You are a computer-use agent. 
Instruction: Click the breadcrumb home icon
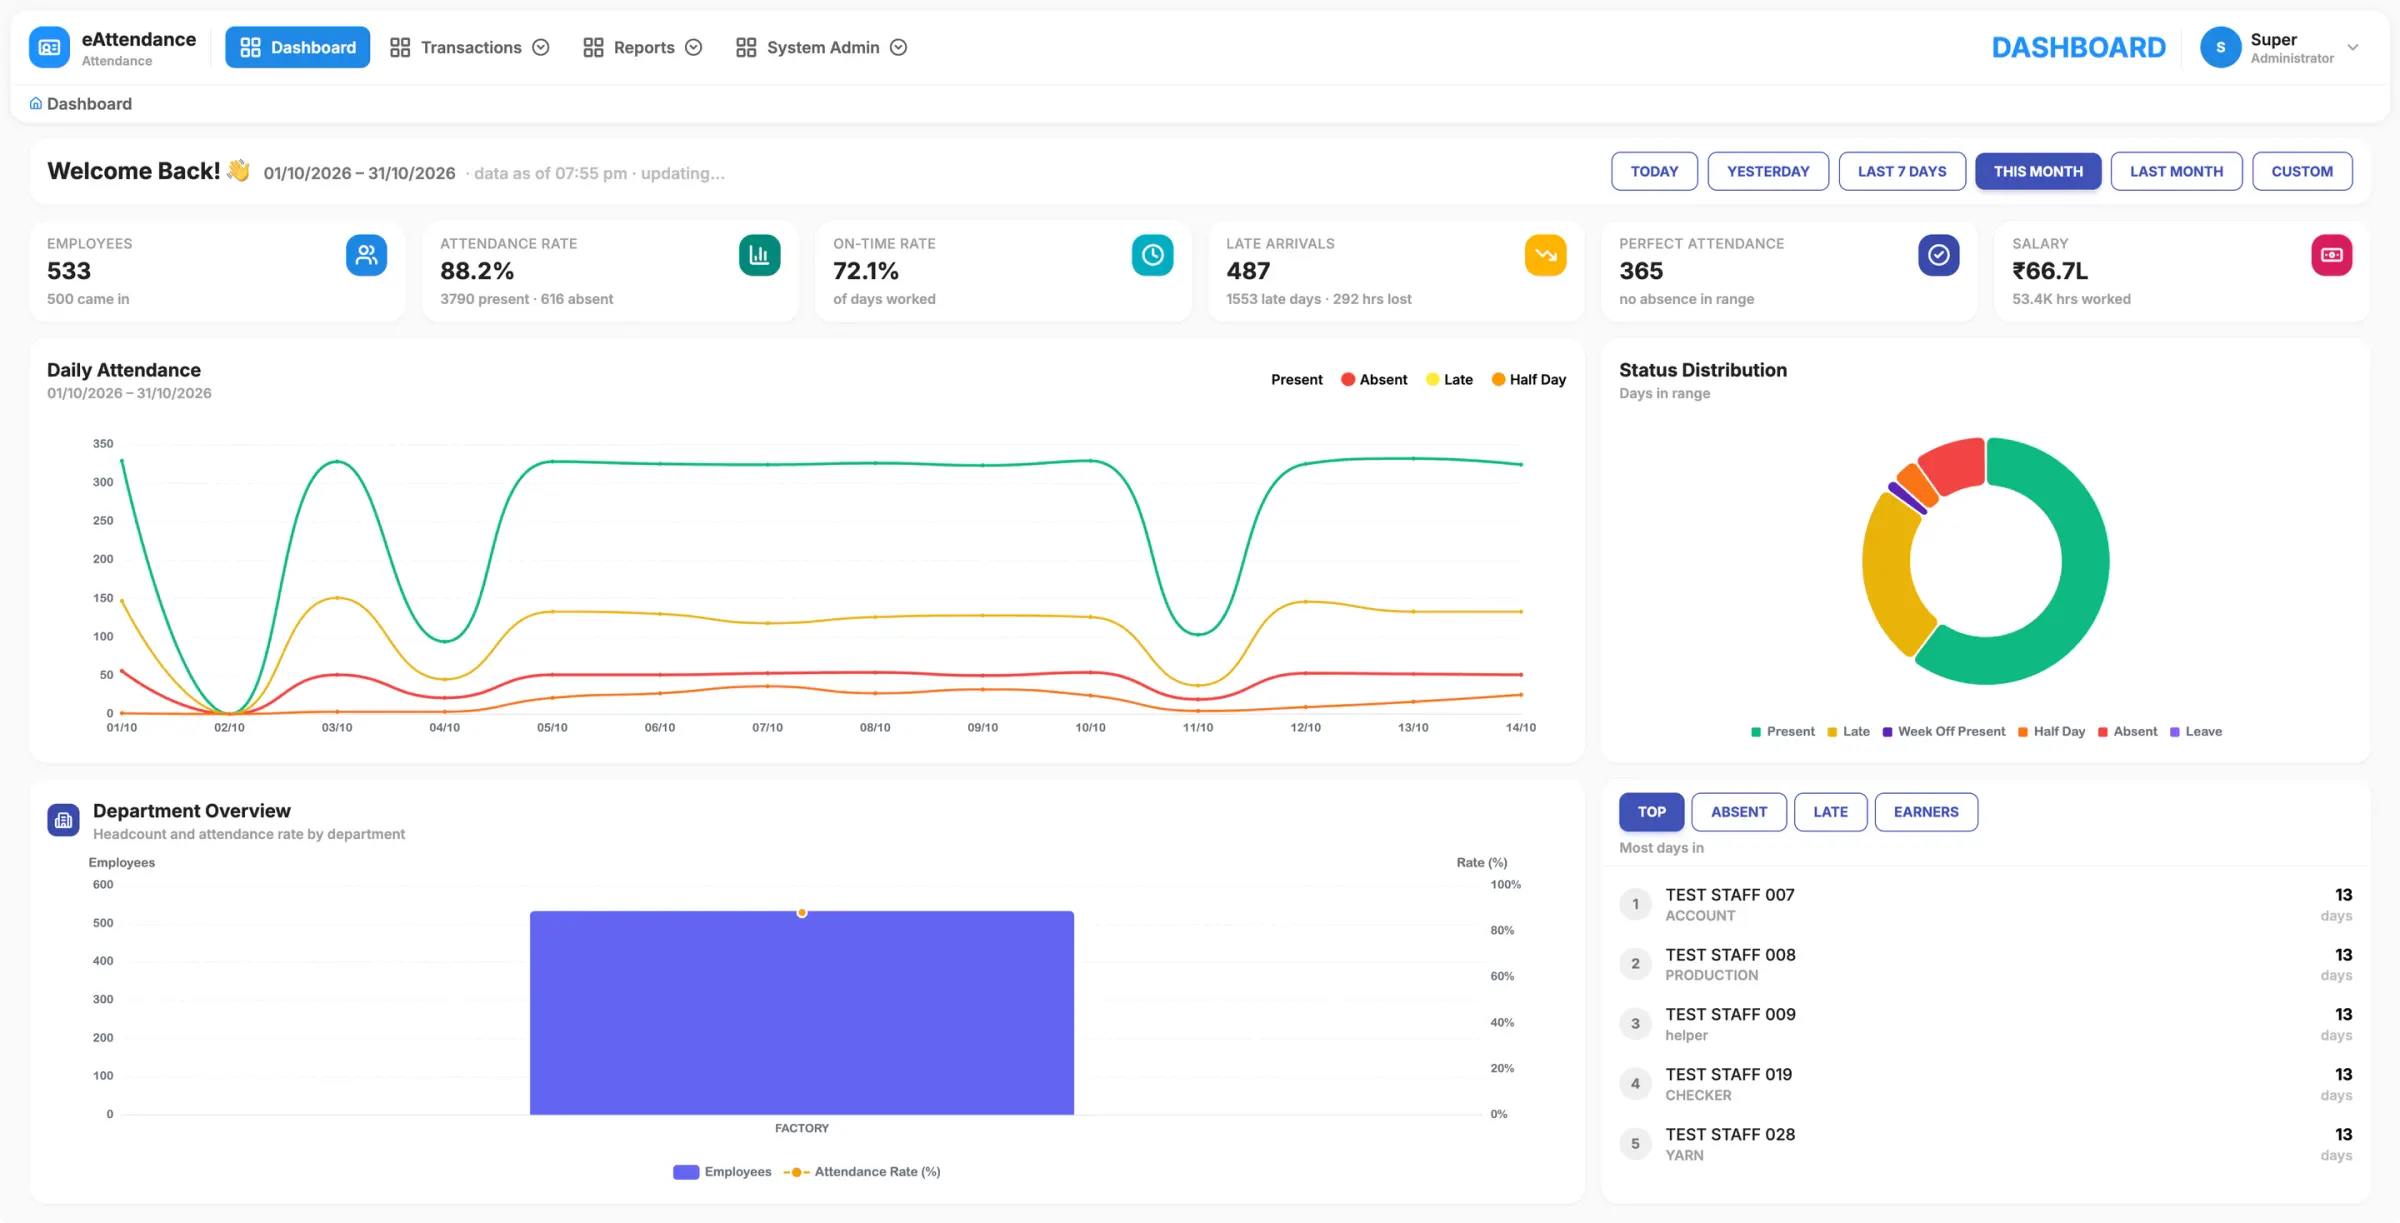(x=36, y=103)
